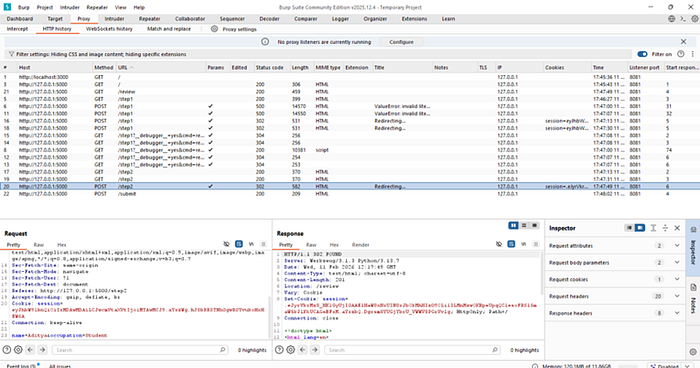This screenshot has width=700, height=368.
Task: Click Inspector expand-all icon
Action: (653, 228)
